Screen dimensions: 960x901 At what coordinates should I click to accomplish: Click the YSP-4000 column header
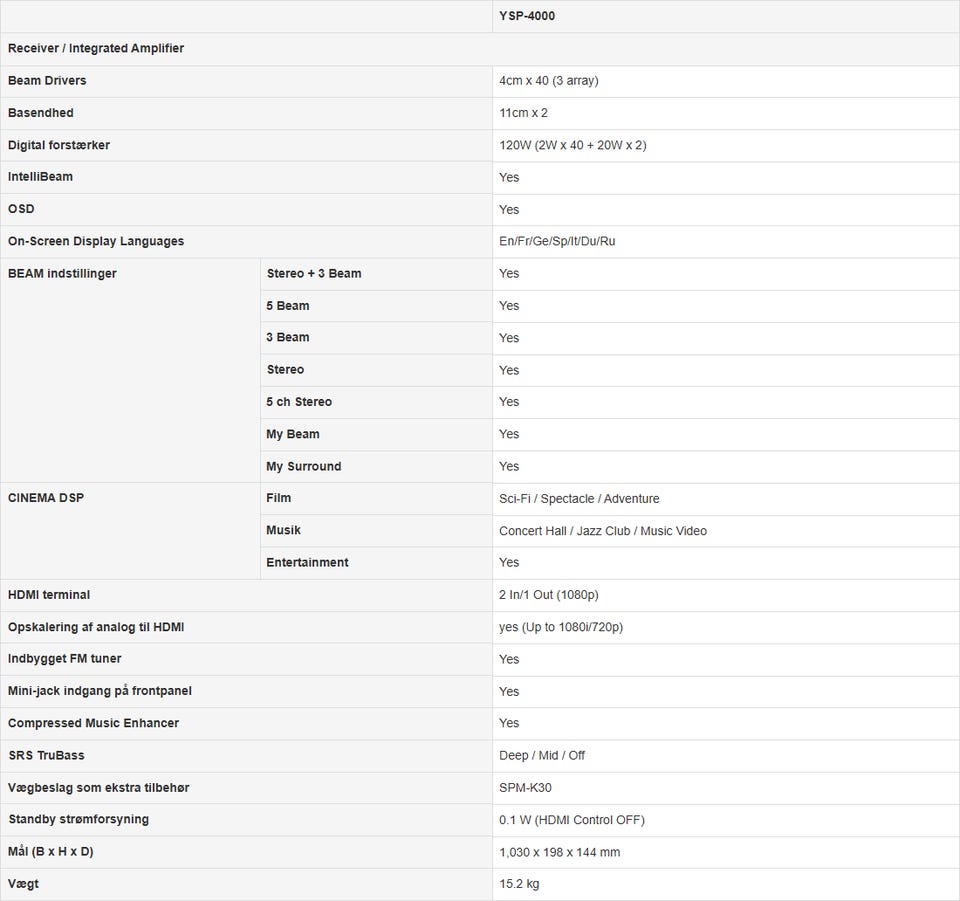pos(527,16)
